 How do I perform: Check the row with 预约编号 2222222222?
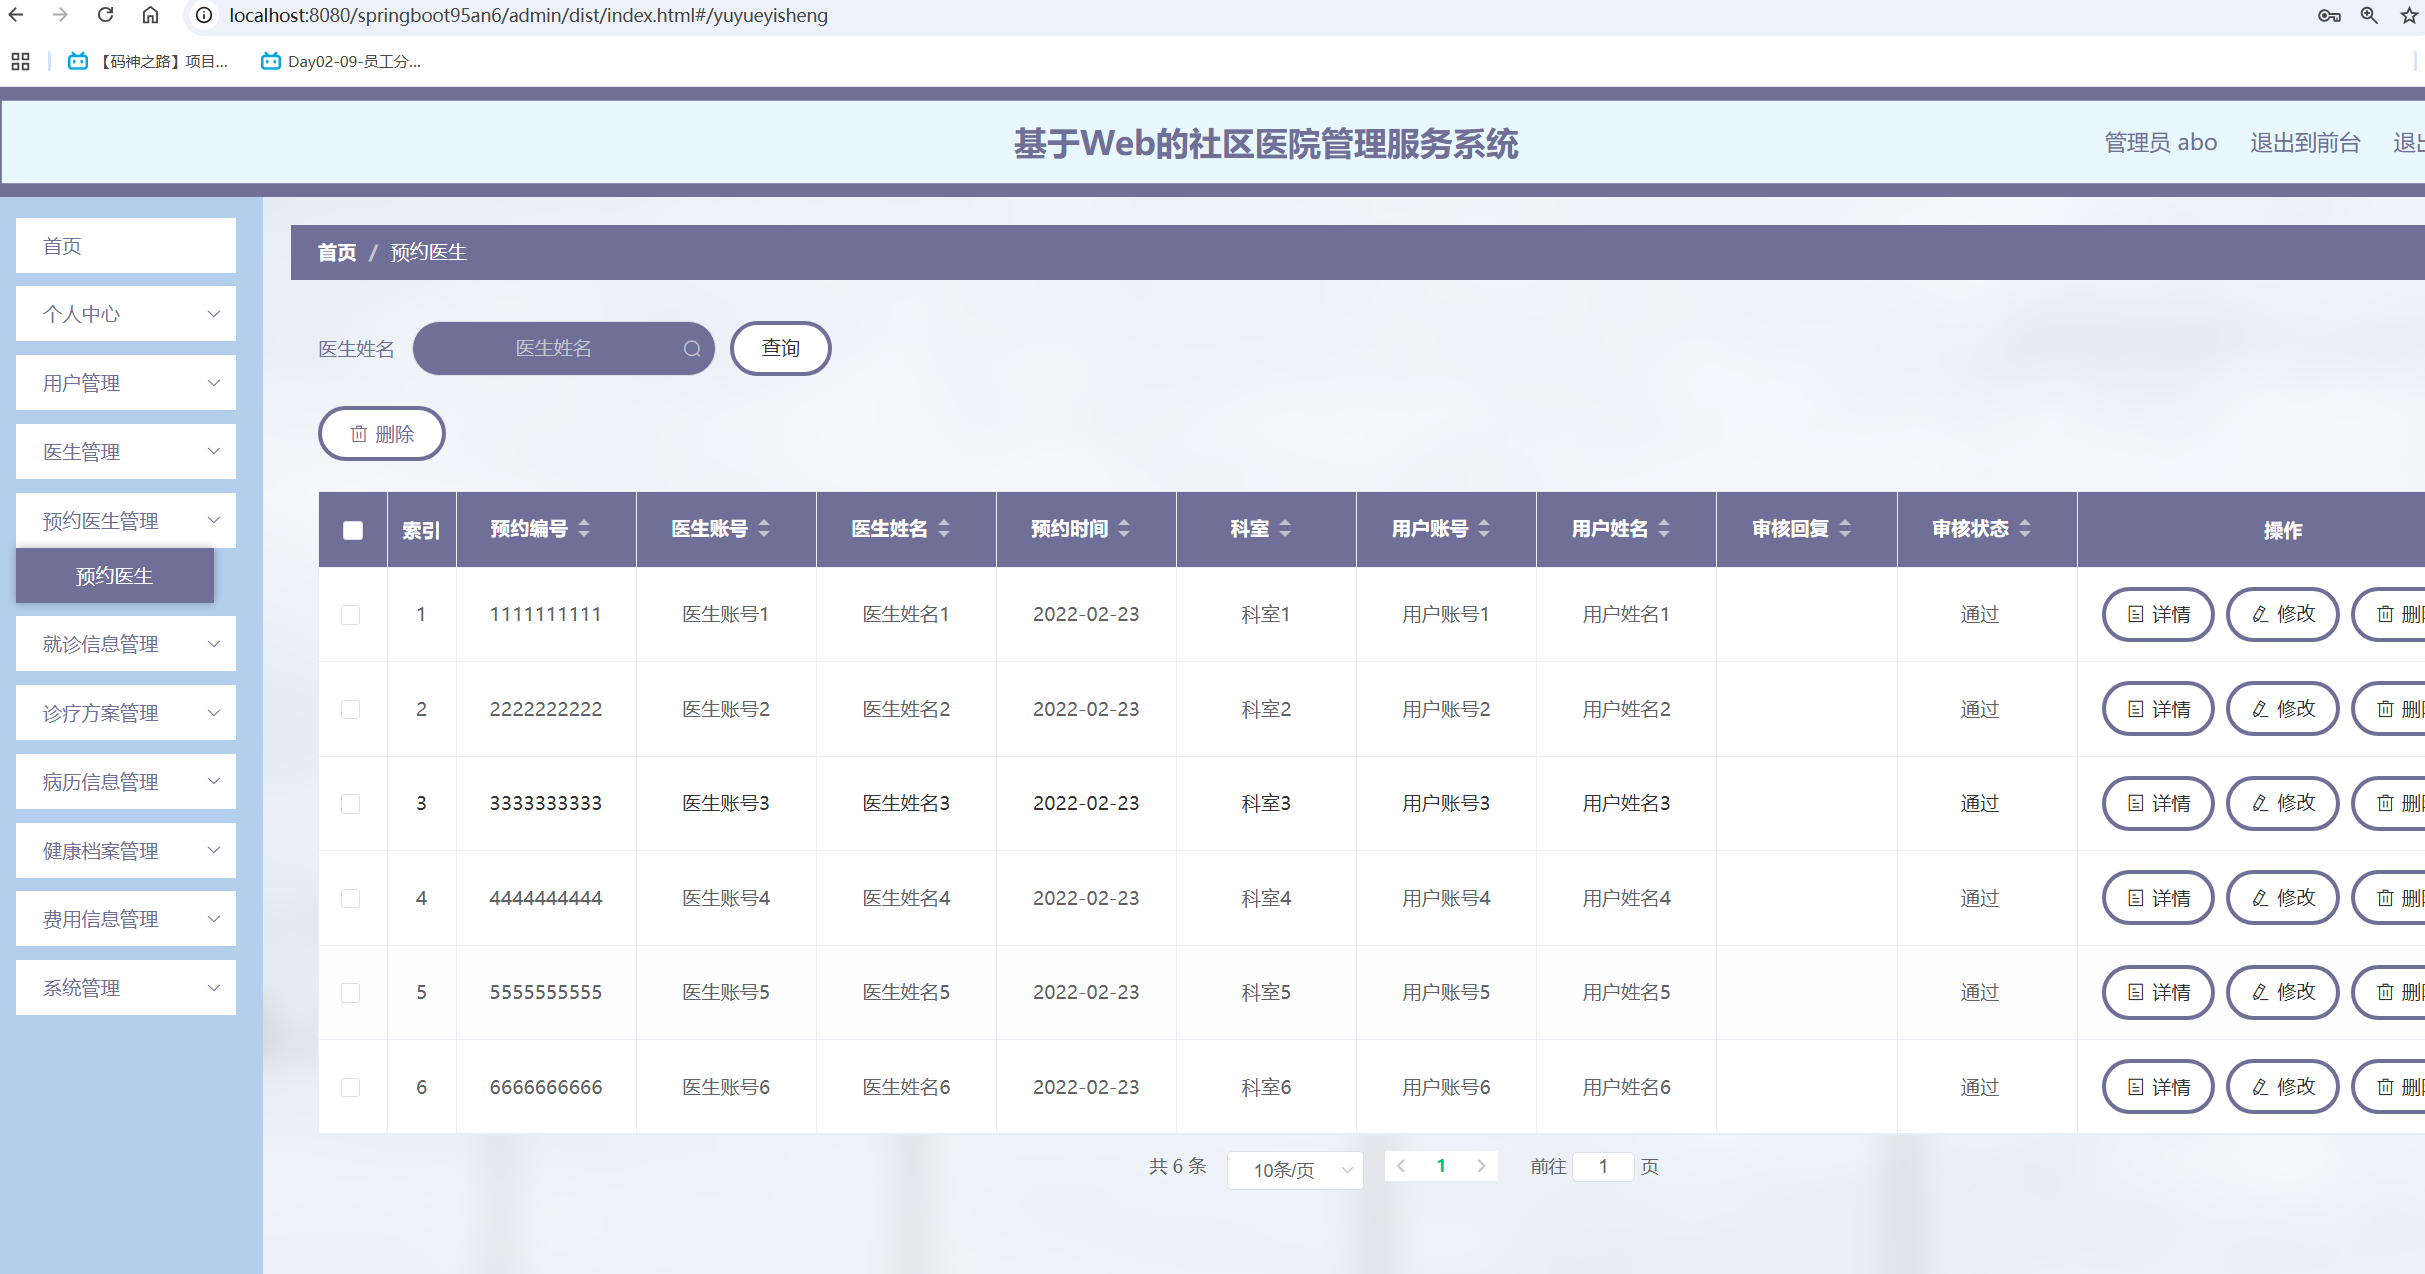coord(350,709)
